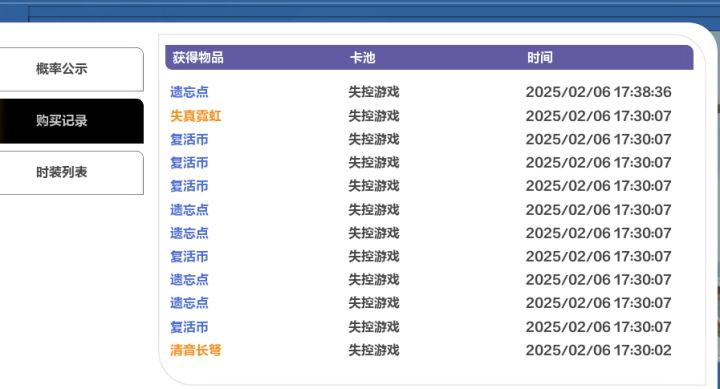Viewport: 720px width, 389px height.
Task: Click the 获得物品 column header
Action: point(198,57)
